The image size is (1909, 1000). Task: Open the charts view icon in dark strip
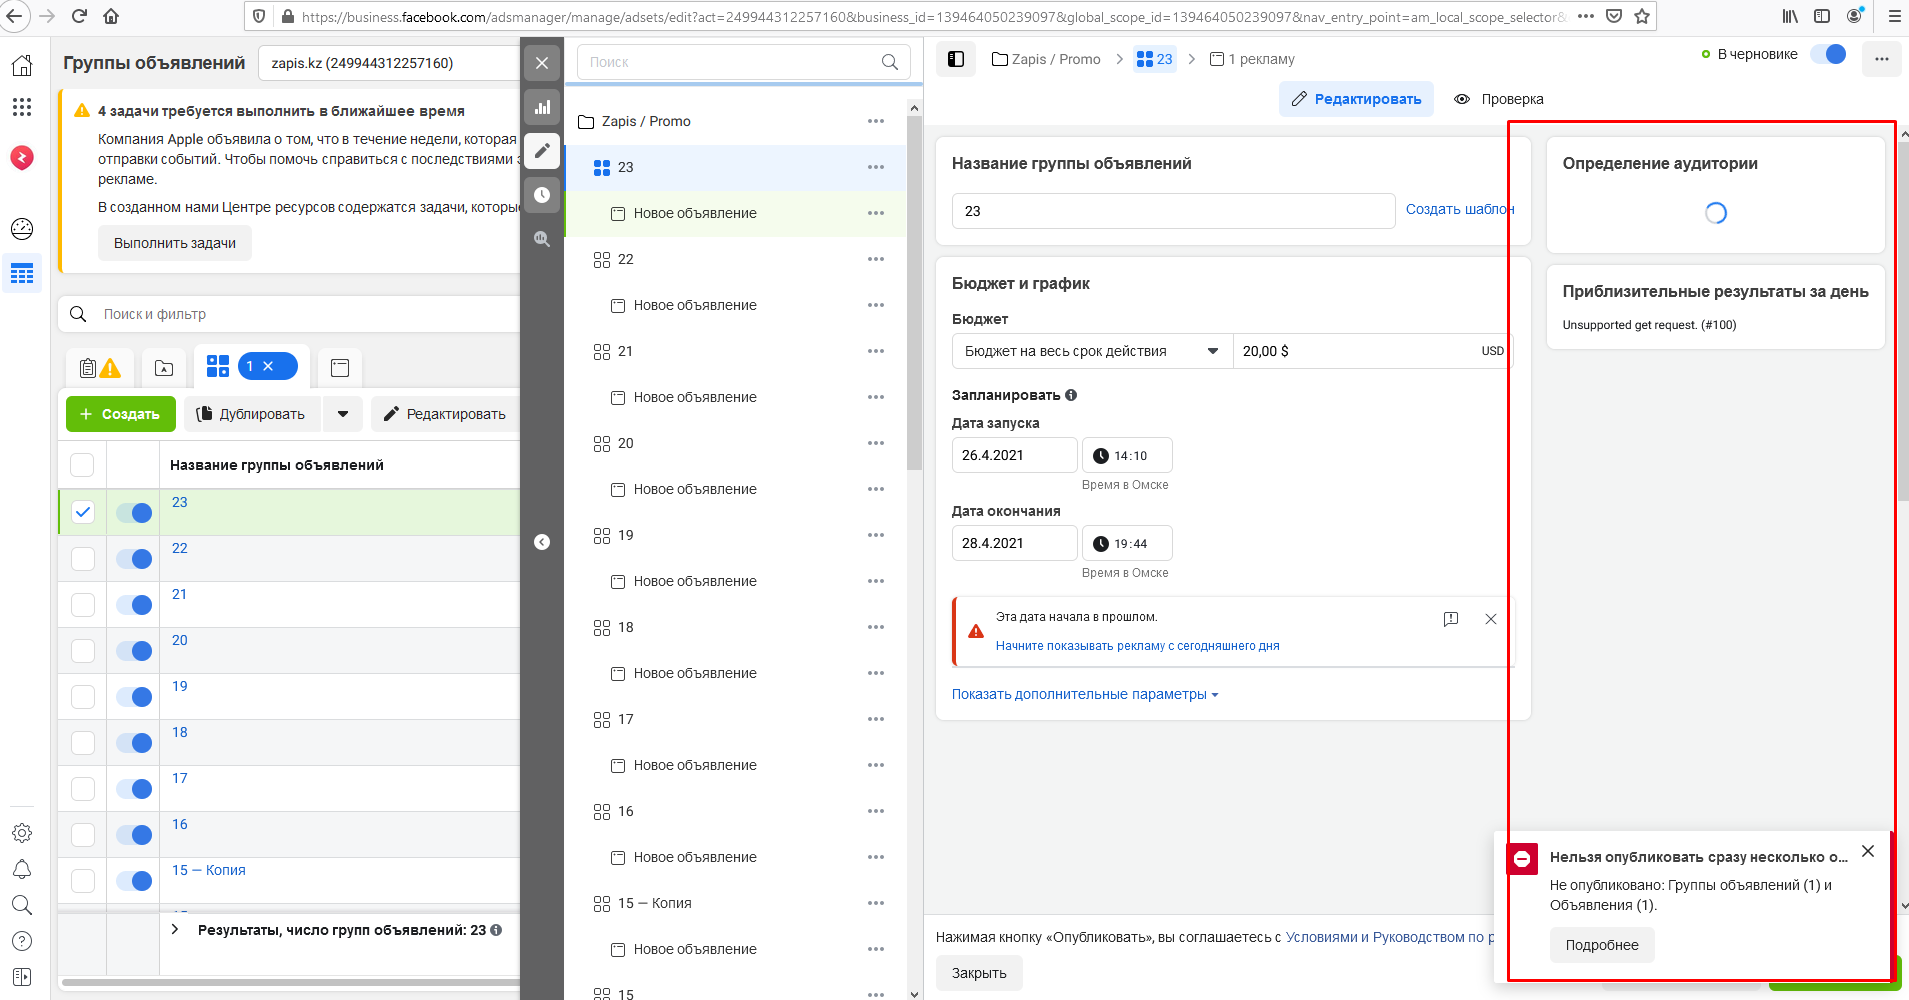tap(542, 107)
